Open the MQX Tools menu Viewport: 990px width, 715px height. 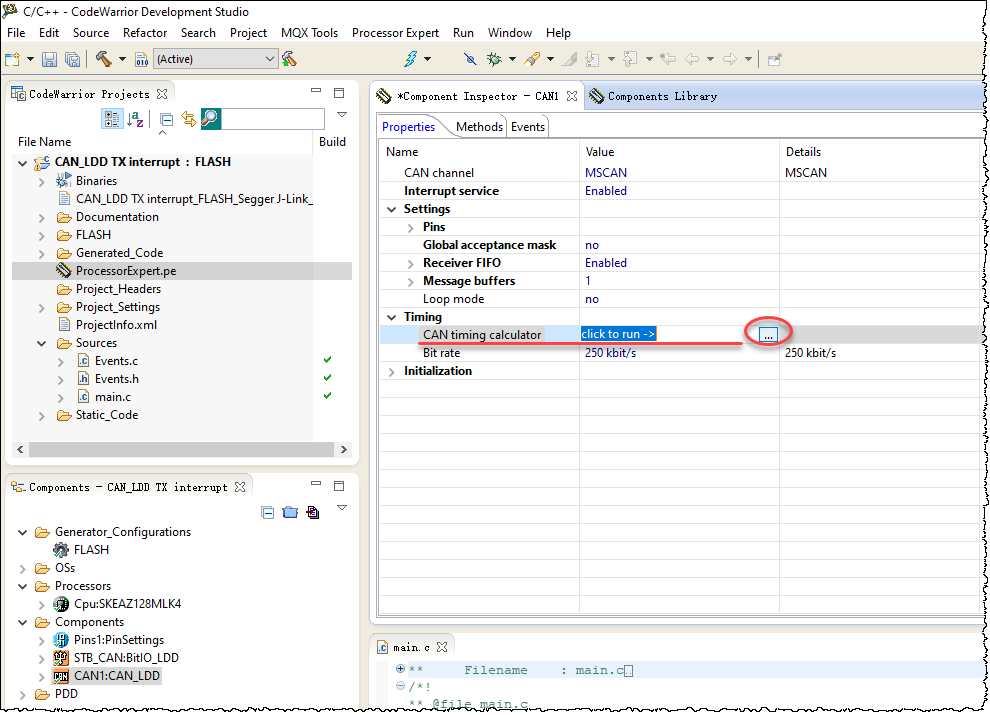click(309, 33)
